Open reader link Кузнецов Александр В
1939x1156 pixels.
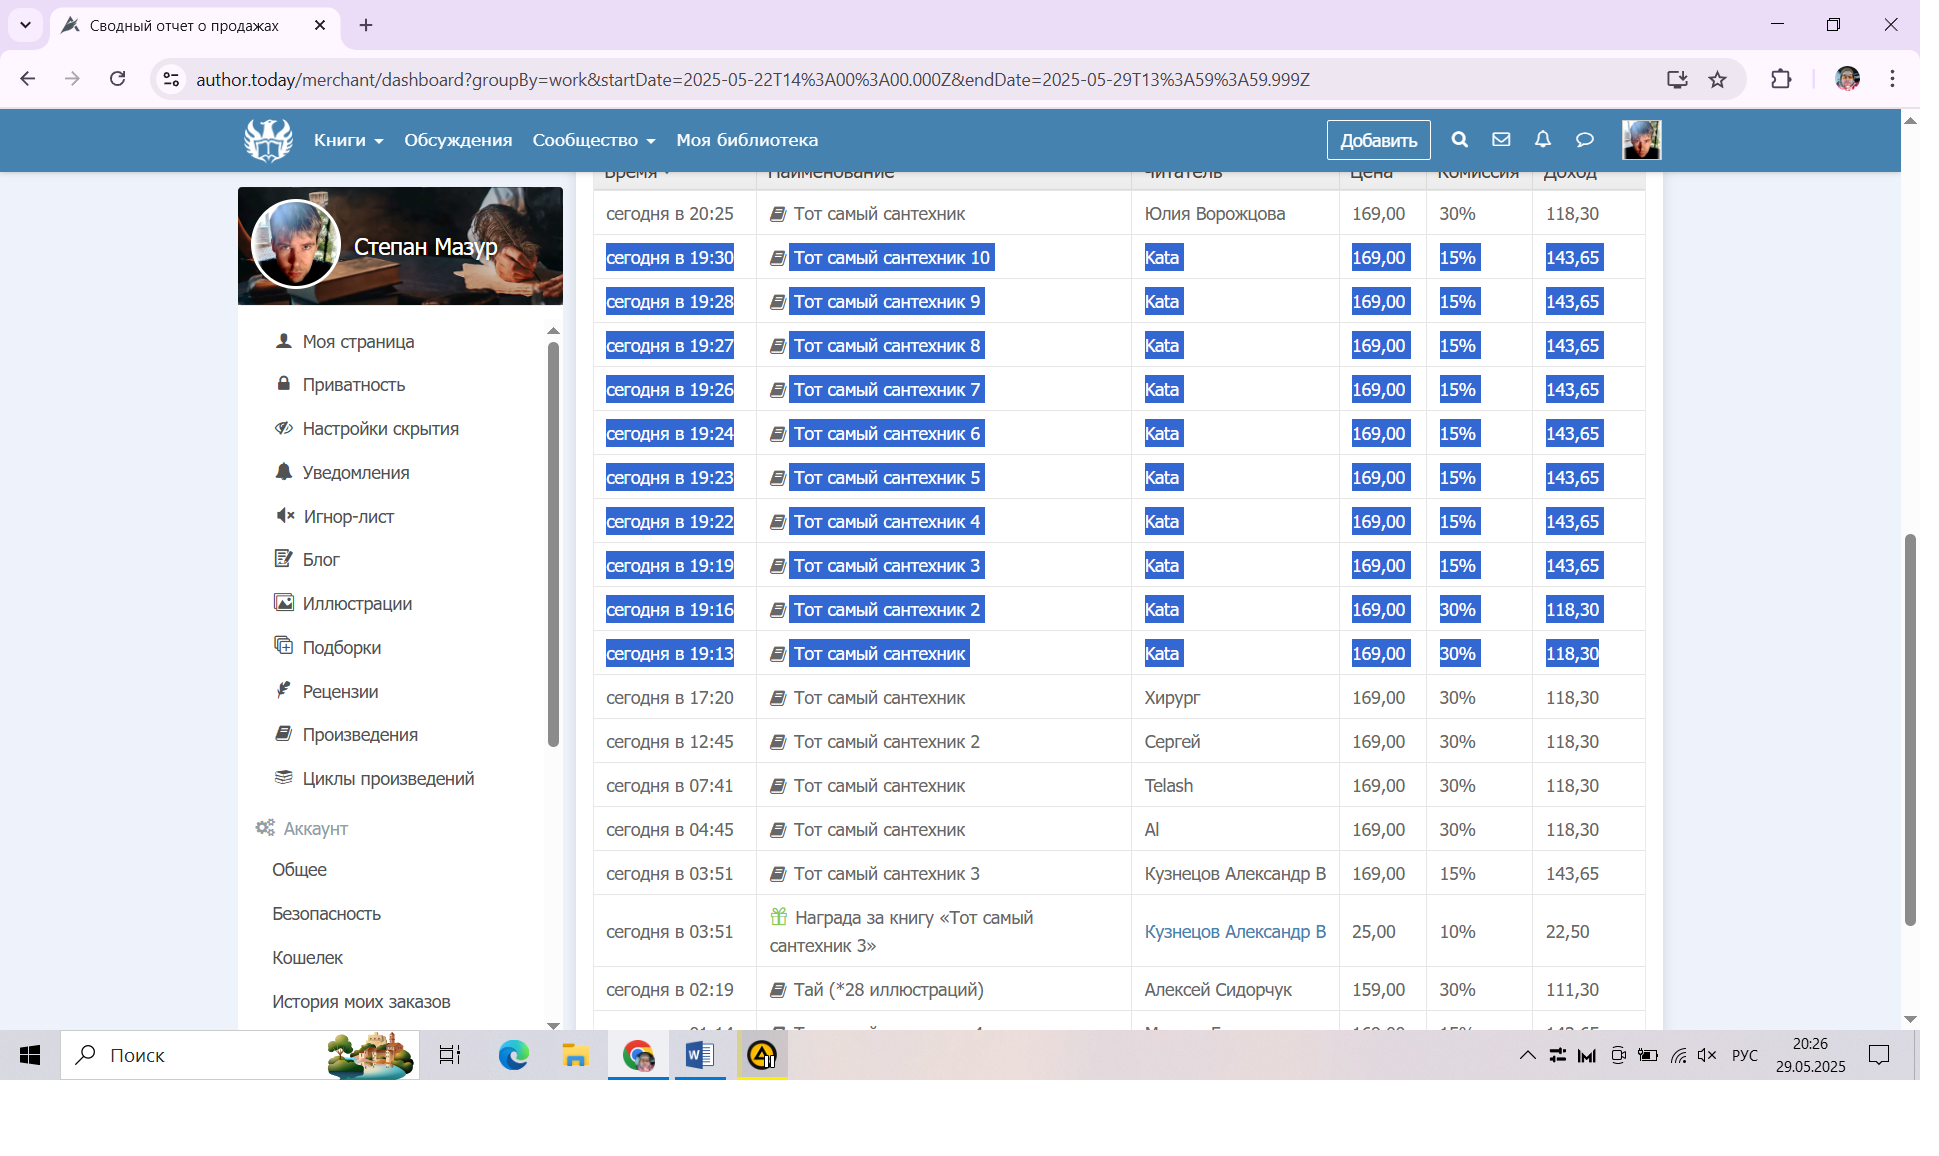click(x=1235, y=931)
